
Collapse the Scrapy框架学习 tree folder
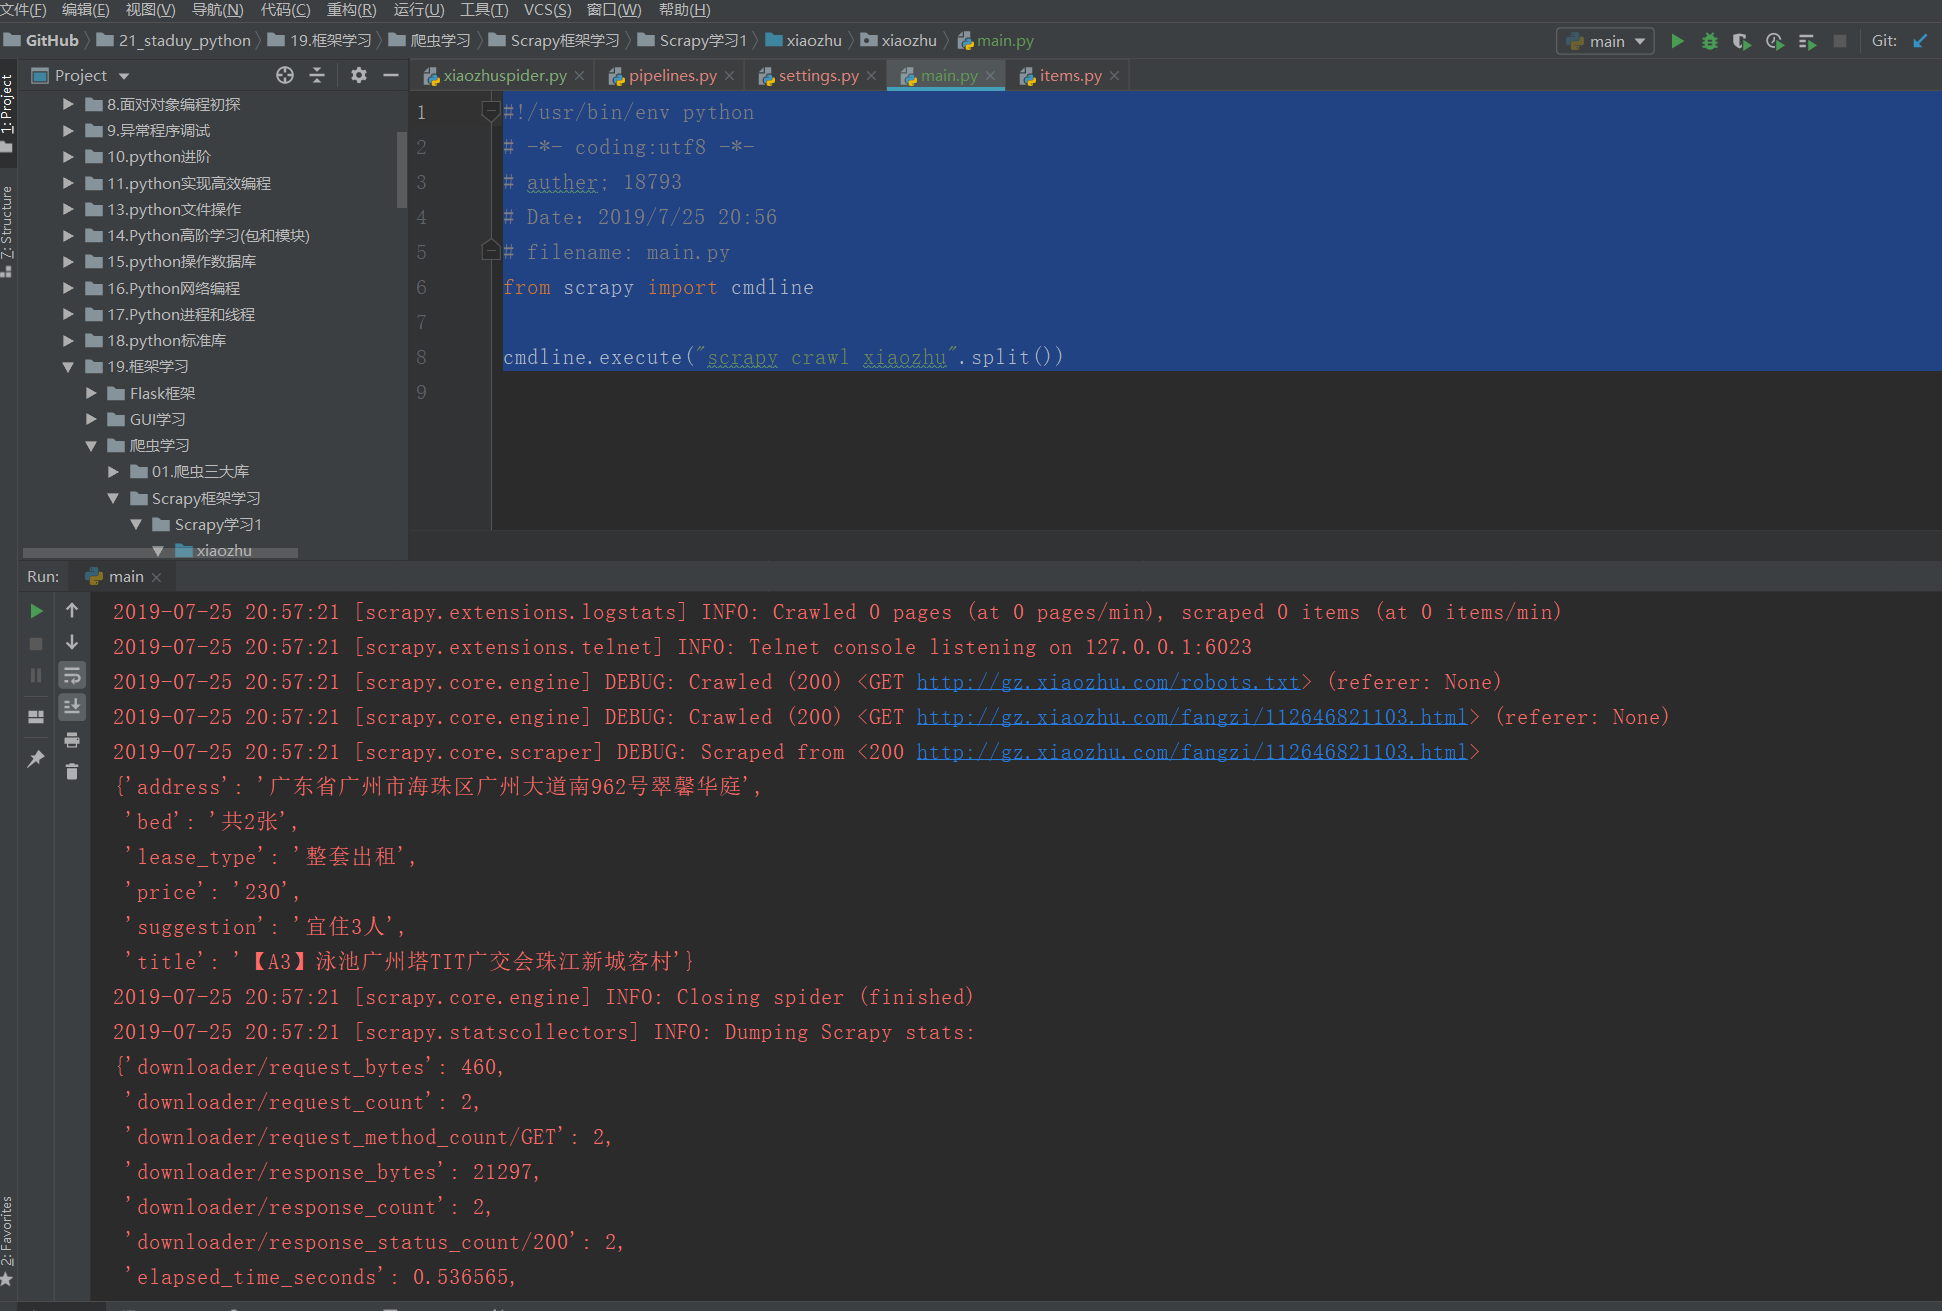point(113,498)
